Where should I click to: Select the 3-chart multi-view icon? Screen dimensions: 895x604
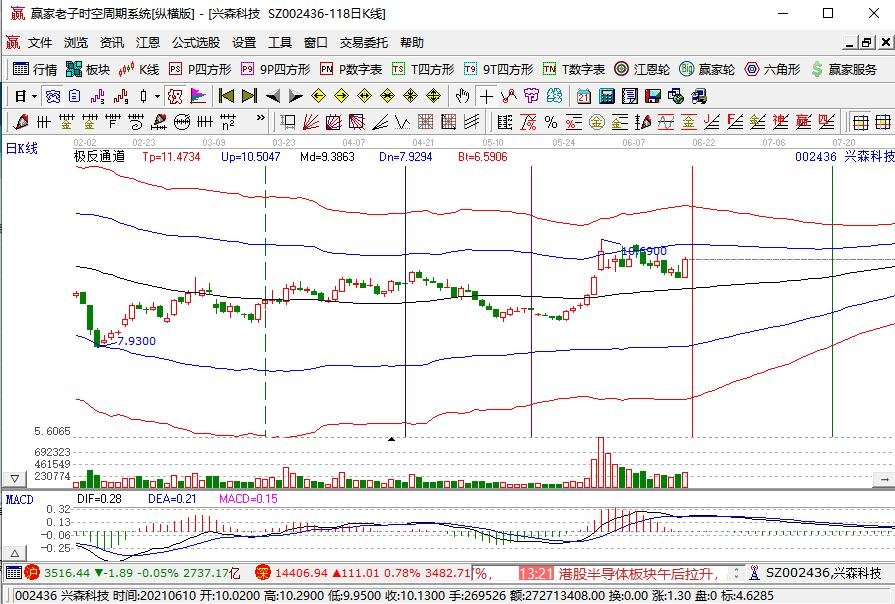98,96
